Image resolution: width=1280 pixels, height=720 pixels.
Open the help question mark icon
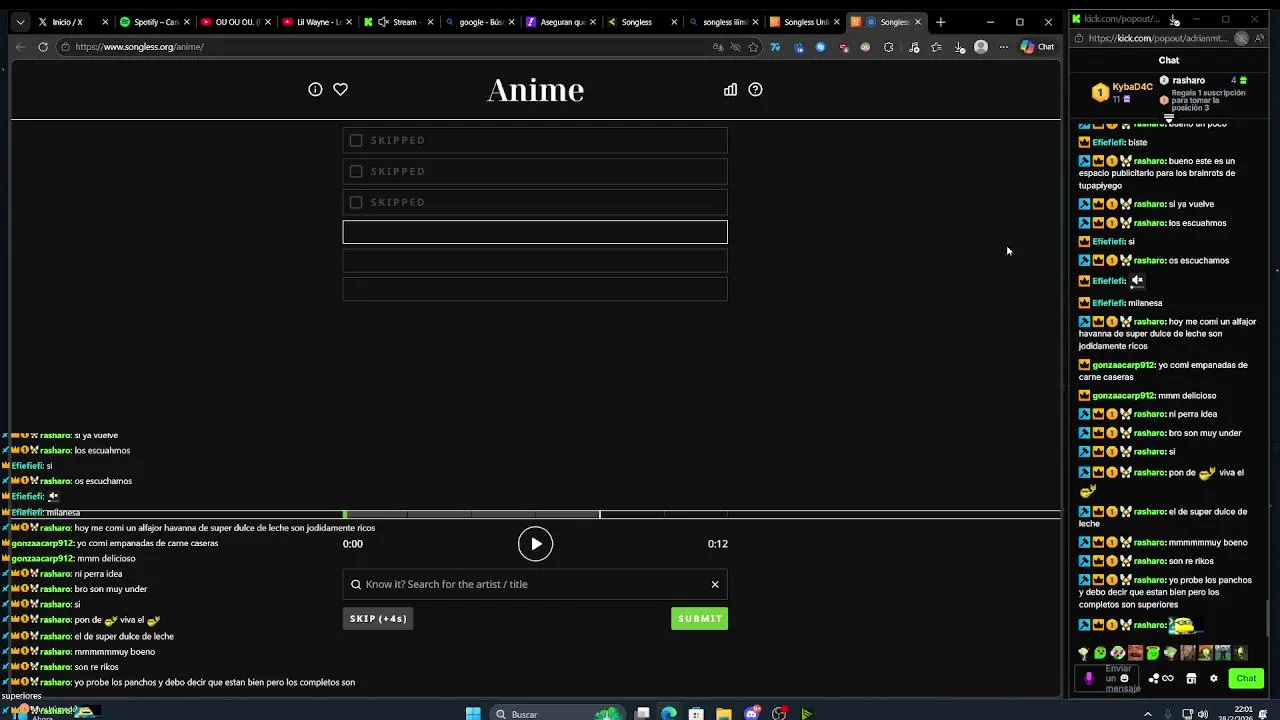coord(755,89)
